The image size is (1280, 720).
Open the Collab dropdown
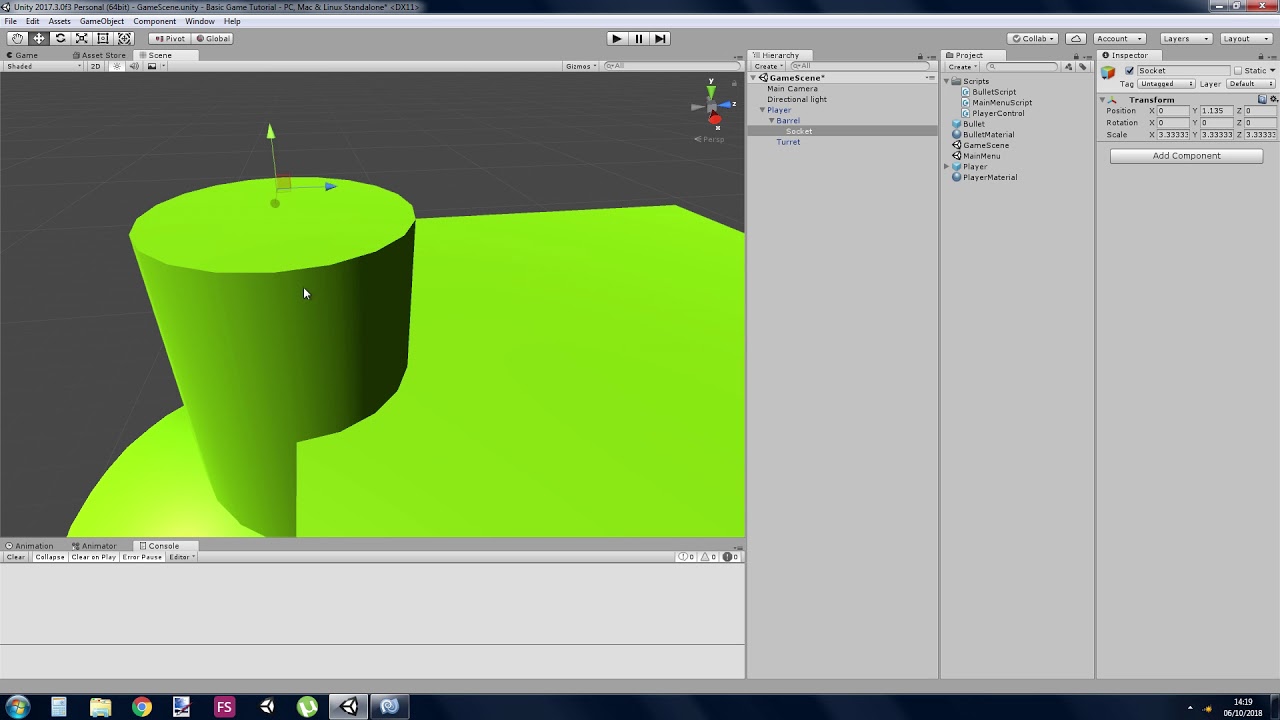pos(1034,38)
